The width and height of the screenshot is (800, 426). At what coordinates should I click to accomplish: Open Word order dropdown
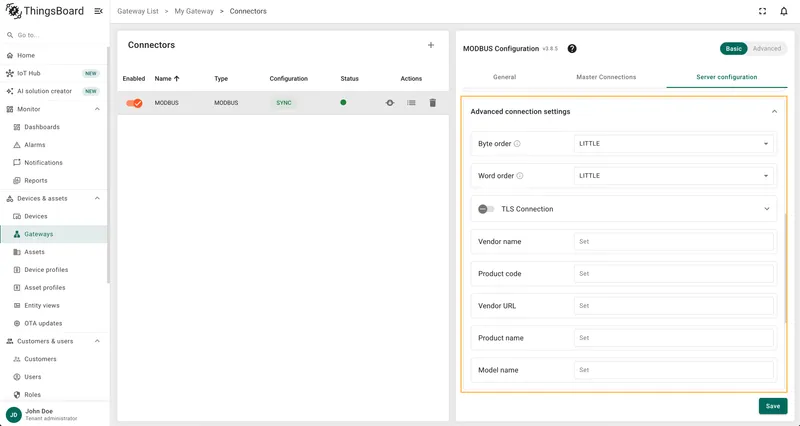click(x=673, y=176)
